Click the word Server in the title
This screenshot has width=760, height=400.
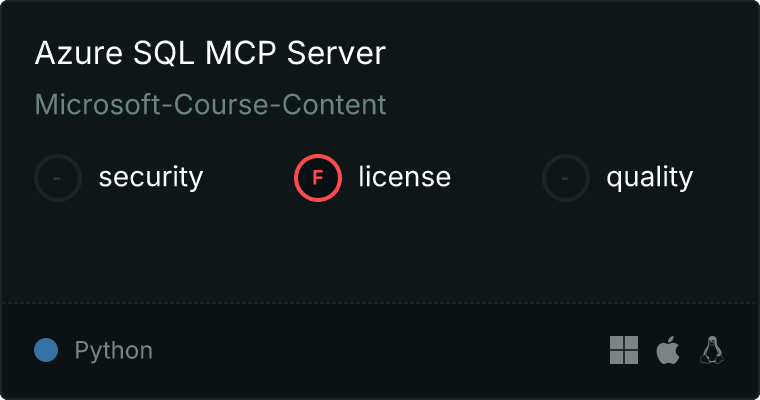(336, 52)
